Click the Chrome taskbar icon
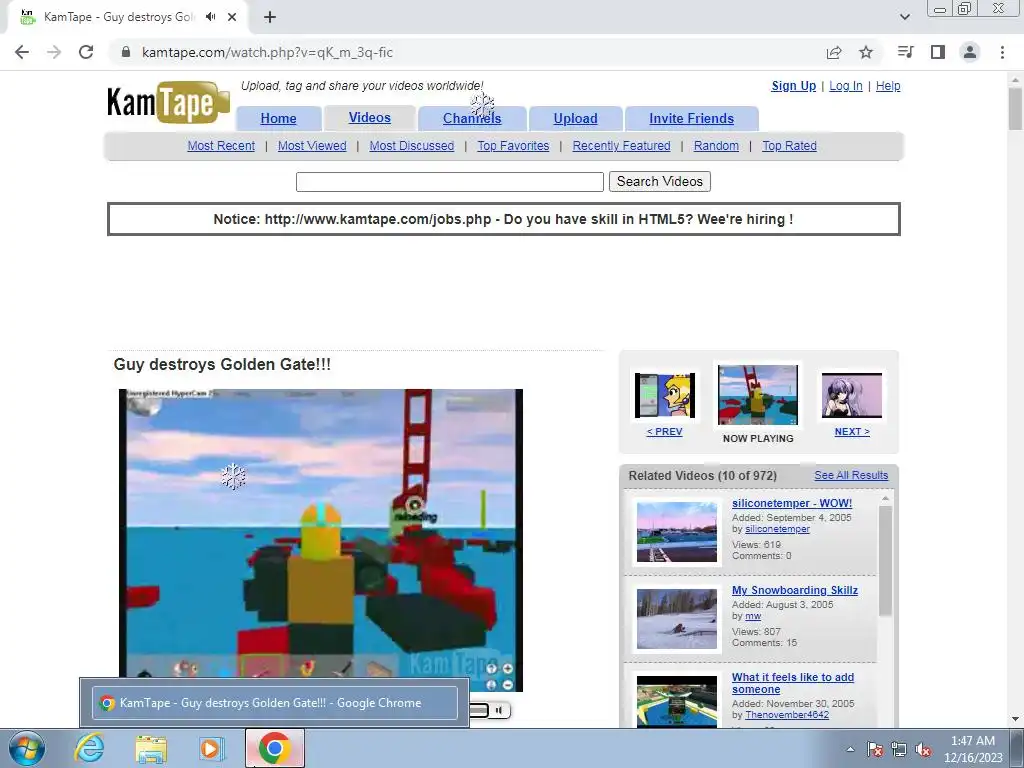The height and width of the screenshot is (768, 1024). point(275,748)
